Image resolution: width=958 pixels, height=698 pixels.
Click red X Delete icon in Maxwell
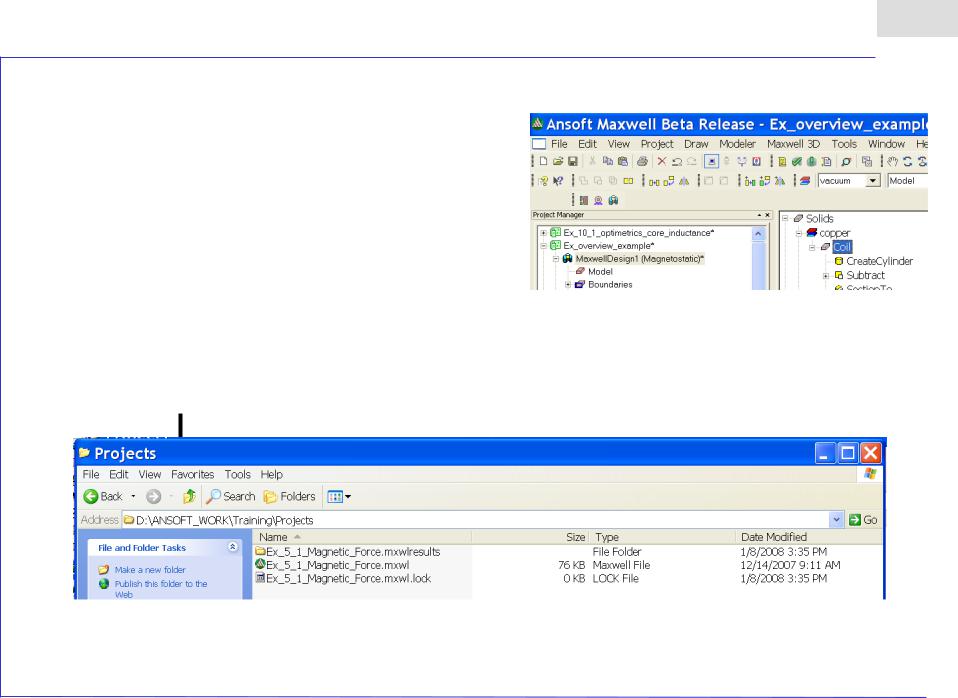pos(662,161)
